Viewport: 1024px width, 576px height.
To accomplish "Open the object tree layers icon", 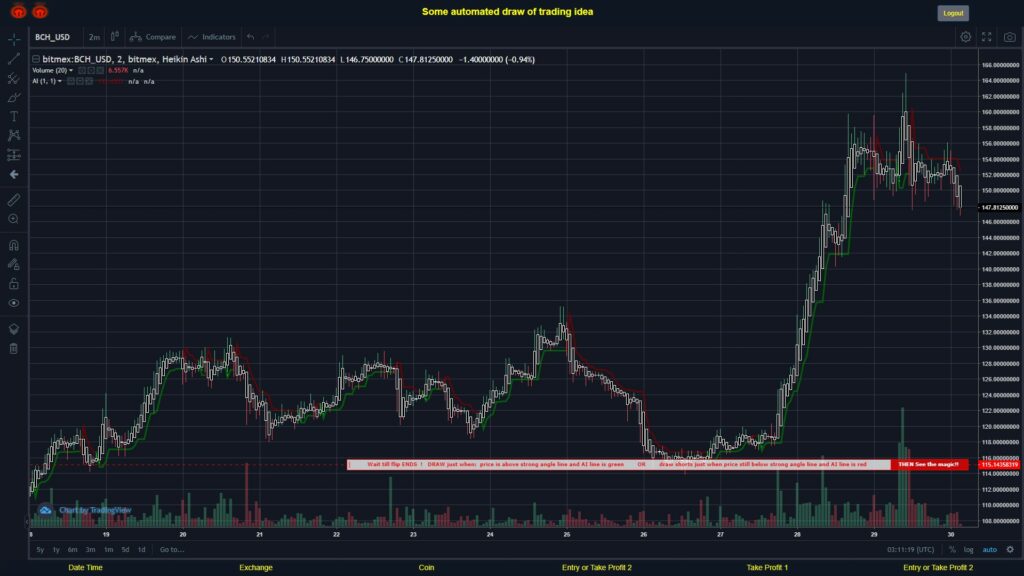I will 13,329.
